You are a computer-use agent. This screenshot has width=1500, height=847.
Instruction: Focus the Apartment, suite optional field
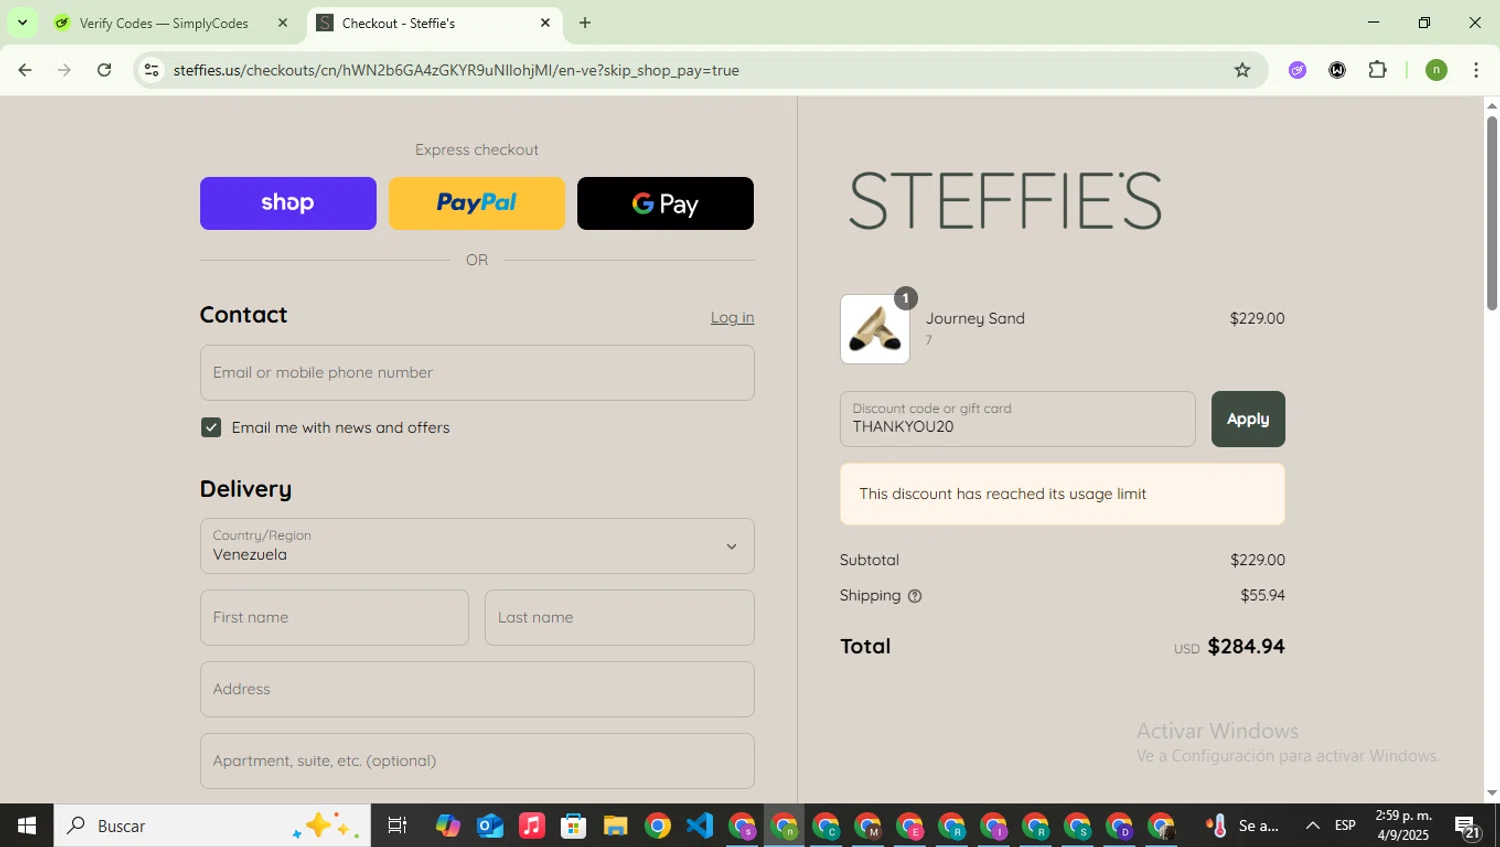[477, 761]
